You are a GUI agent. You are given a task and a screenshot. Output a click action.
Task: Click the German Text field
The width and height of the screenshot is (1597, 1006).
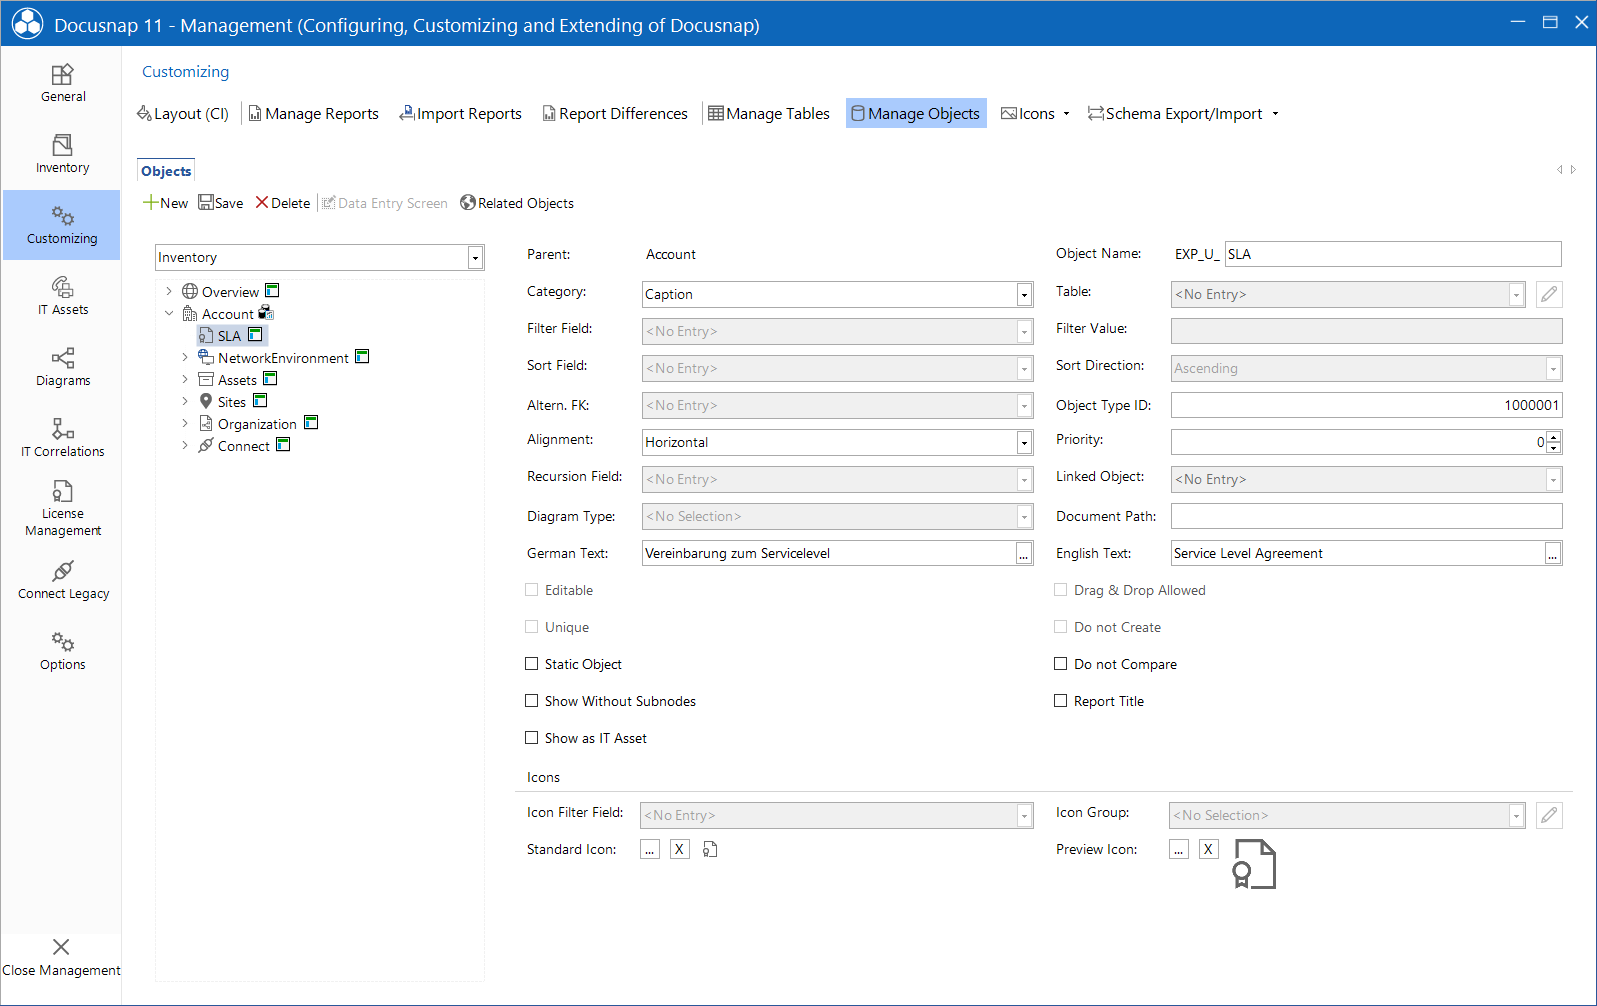coord(828,554)
